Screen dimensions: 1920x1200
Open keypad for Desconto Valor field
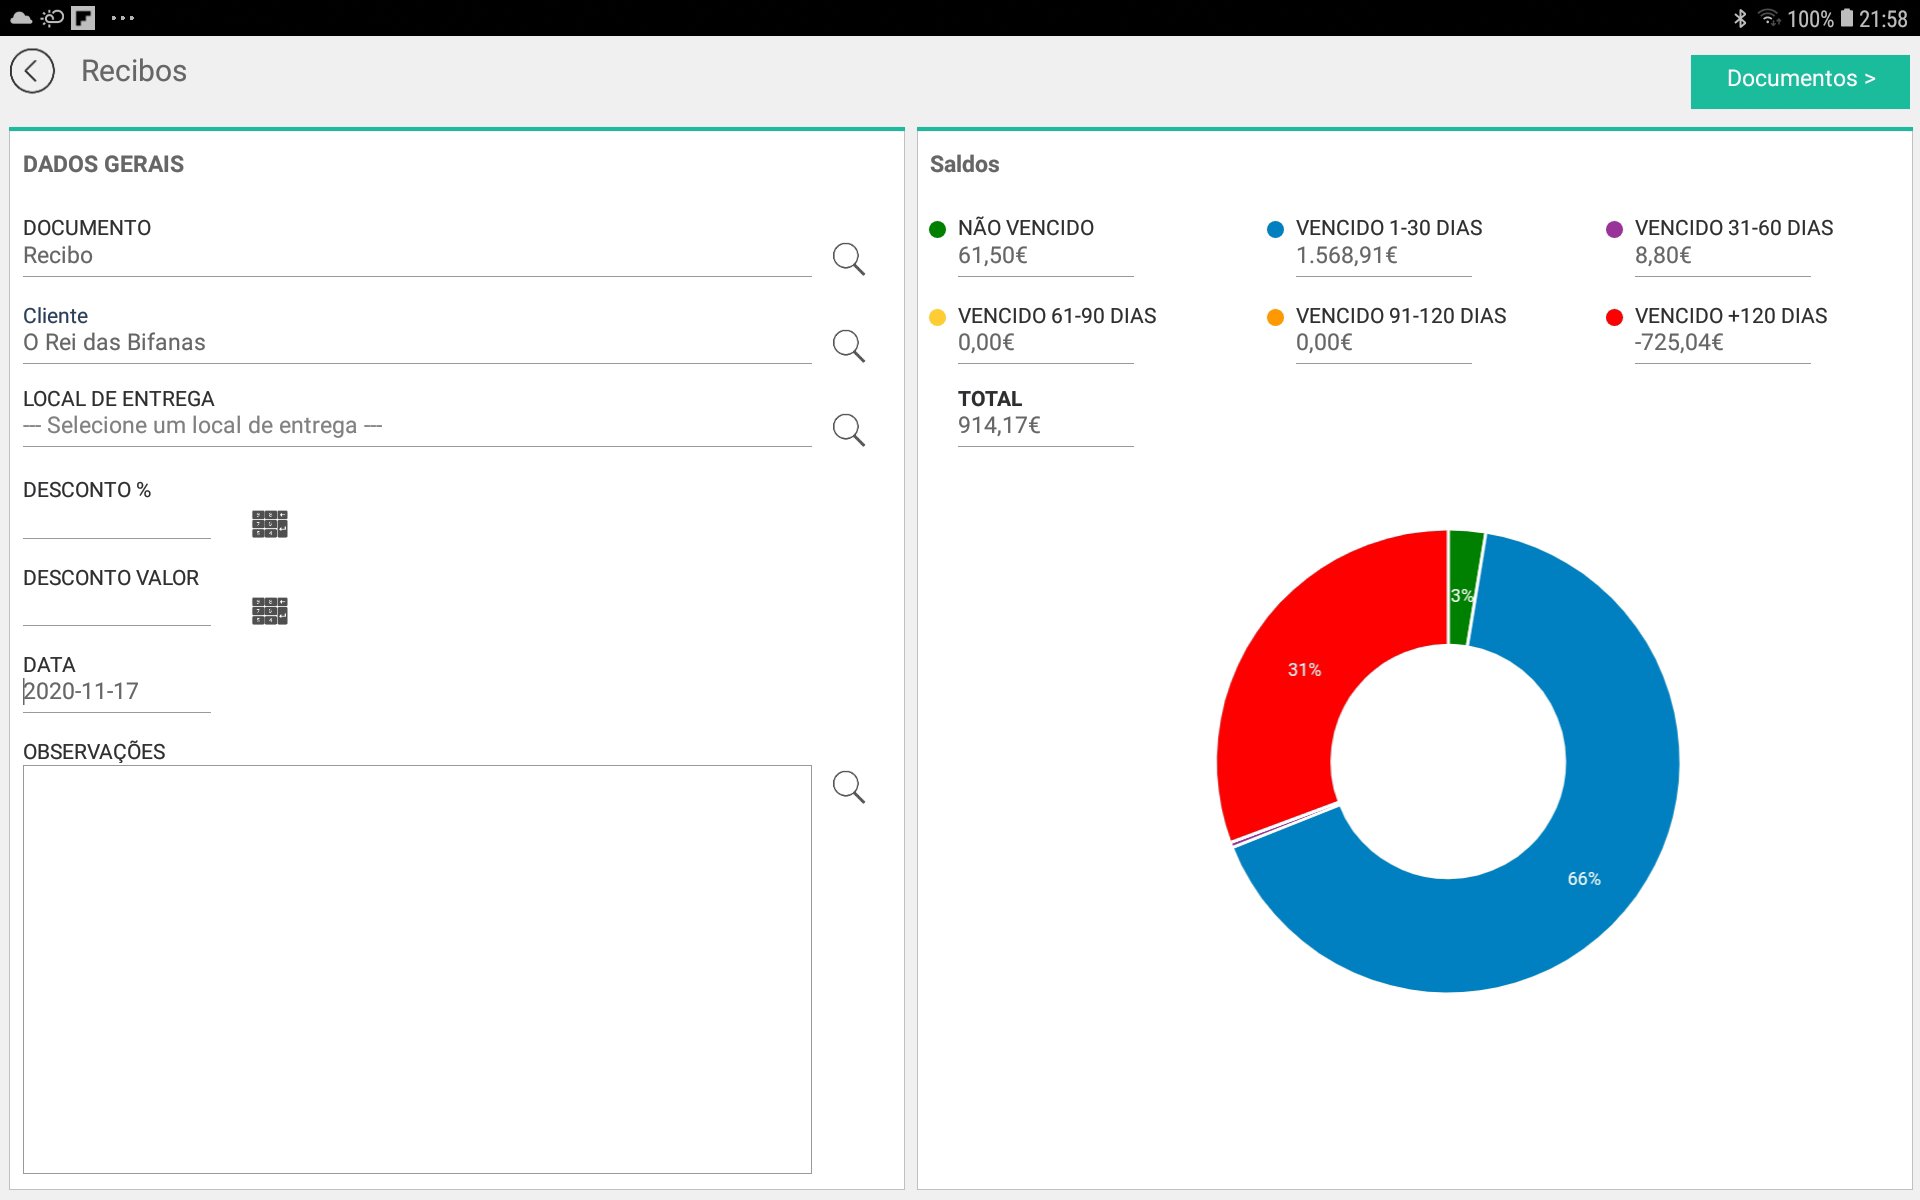pyautogui.click(x=269, y=611)
